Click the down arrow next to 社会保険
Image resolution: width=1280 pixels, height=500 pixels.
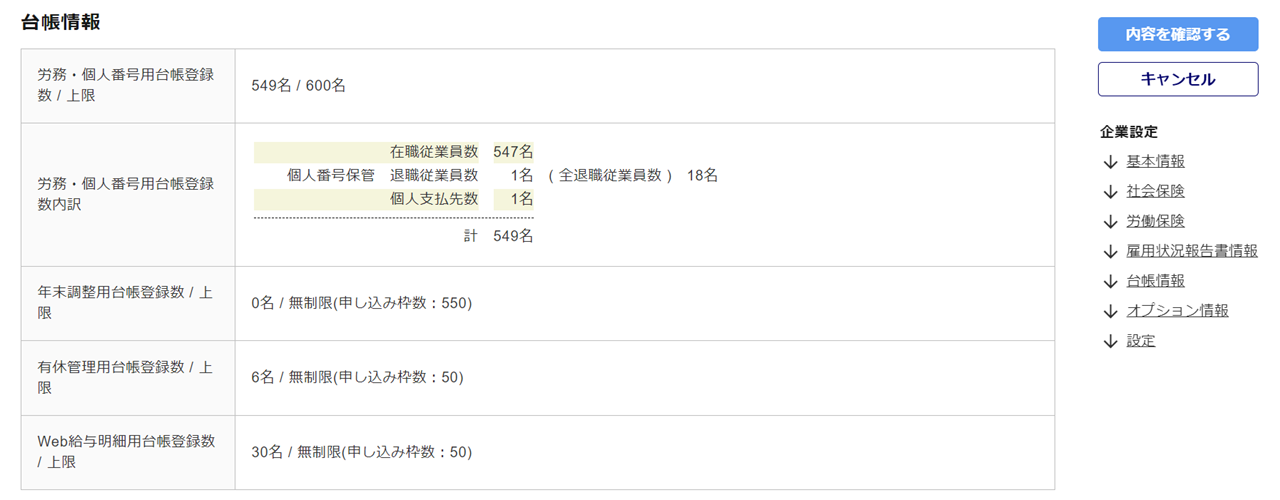[1109, 192]
